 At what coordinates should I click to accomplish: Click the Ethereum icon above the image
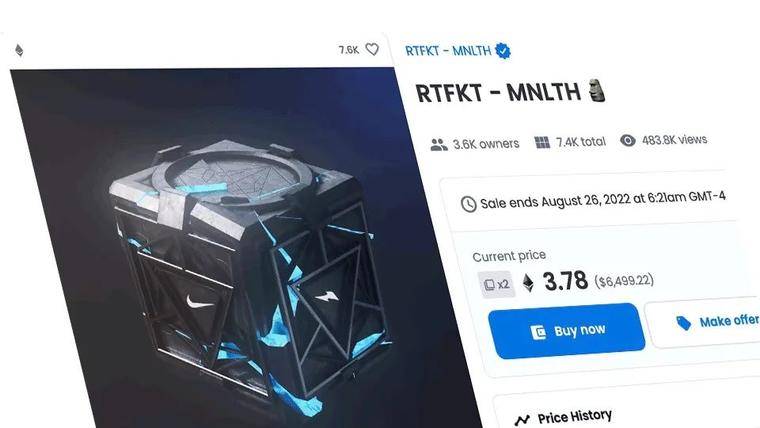[x=19, y=50]
